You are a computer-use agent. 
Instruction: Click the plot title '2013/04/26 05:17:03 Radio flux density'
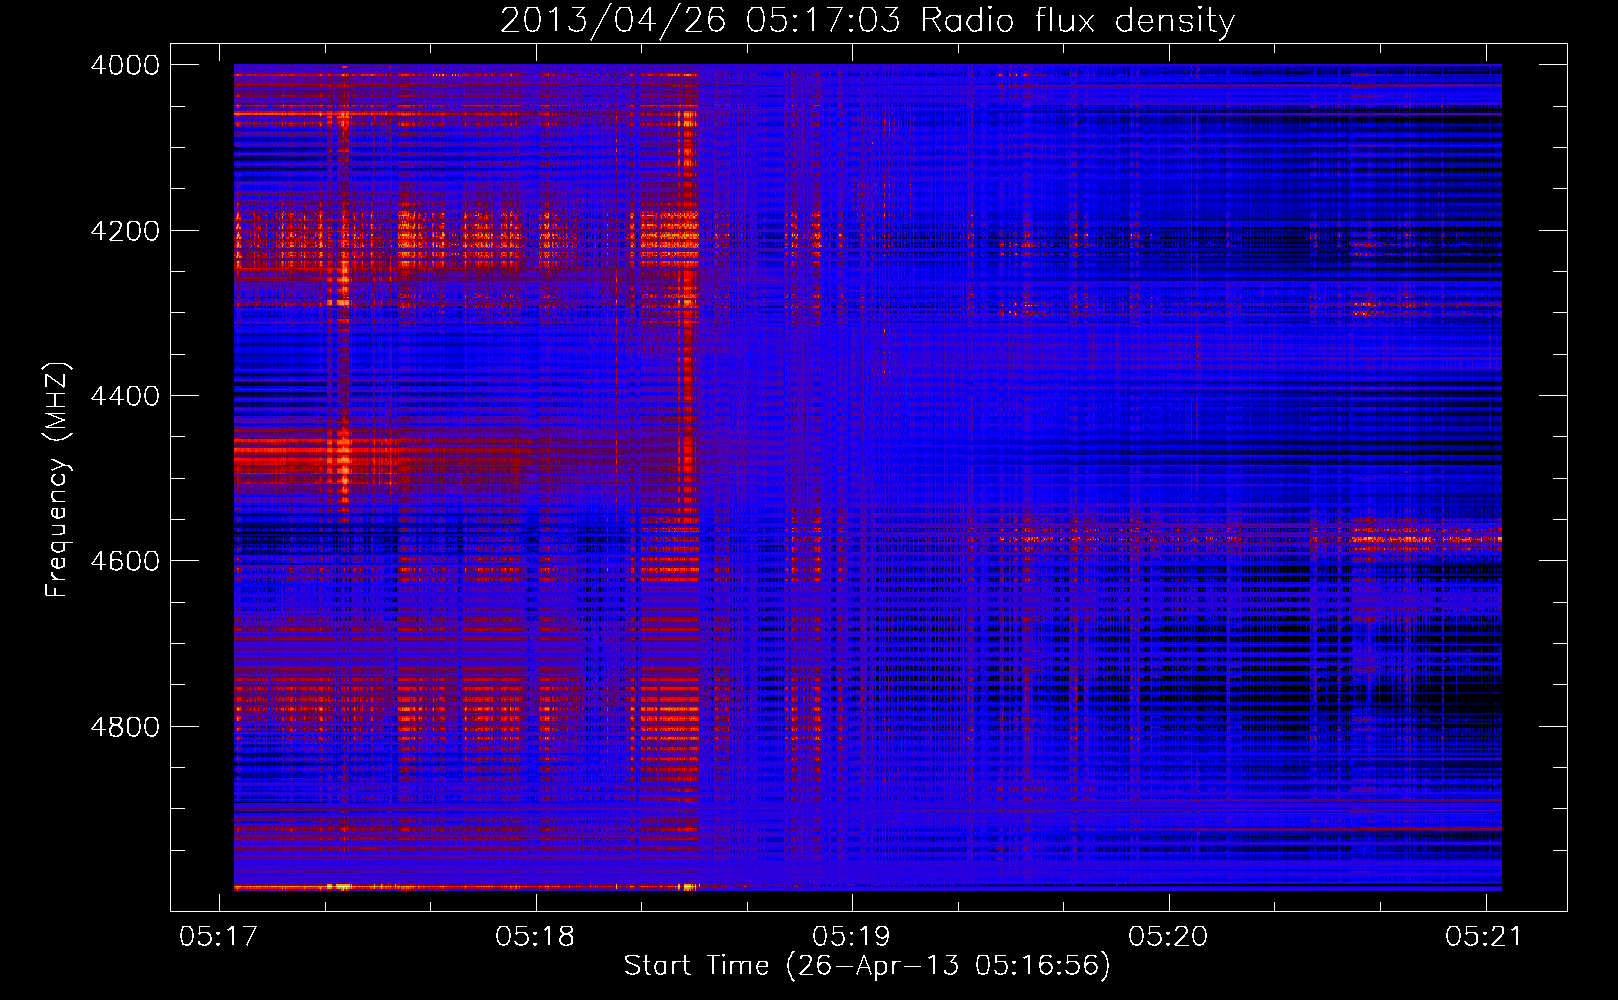[x=867, y=21]
